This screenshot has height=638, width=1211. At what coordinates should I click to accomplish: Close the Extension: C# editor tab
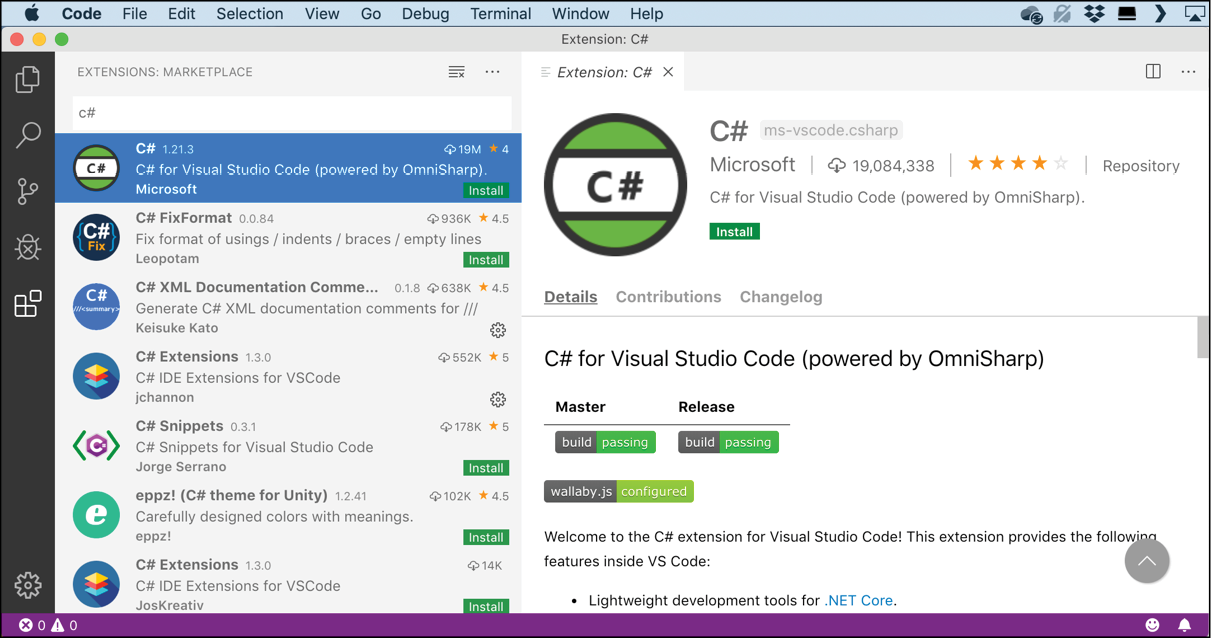[x=668, y=72]
